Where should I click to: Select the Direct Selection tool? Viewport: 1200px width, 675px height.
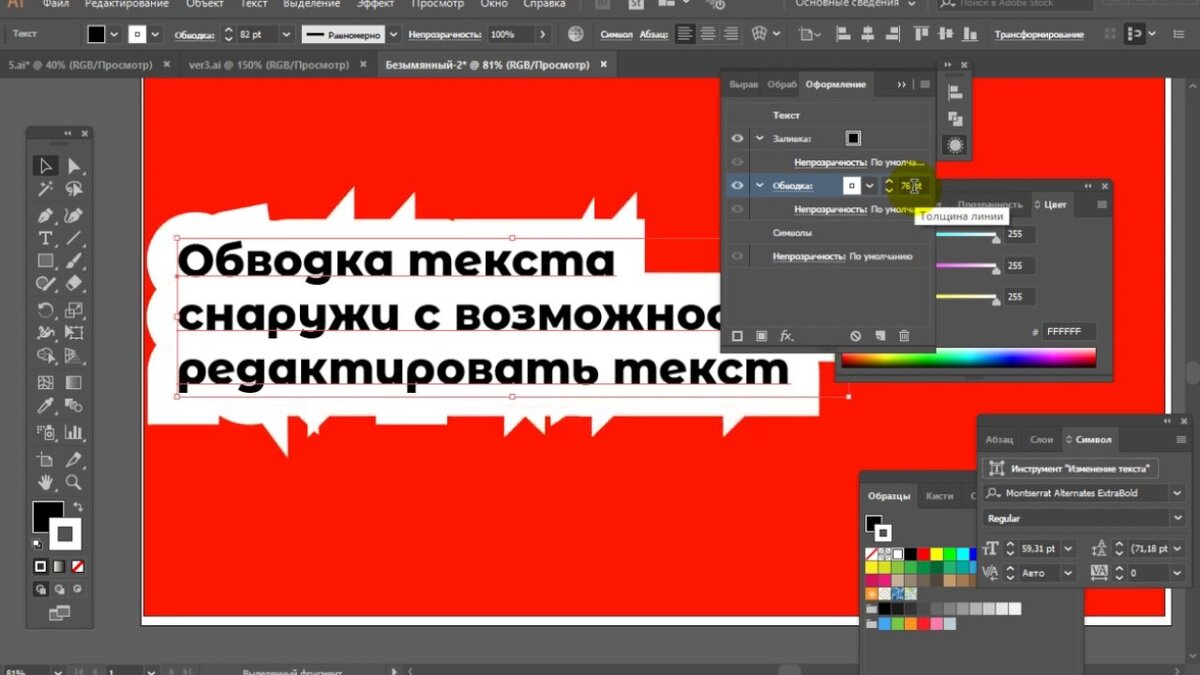[74, 166]
